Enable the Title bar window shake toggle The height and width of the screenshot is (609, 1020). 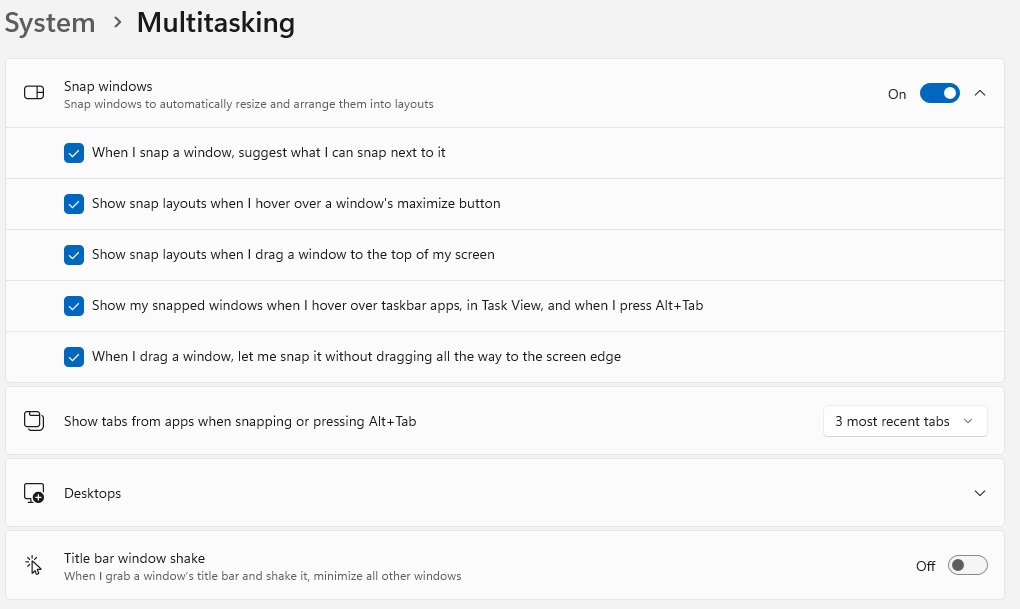[967, 565]
